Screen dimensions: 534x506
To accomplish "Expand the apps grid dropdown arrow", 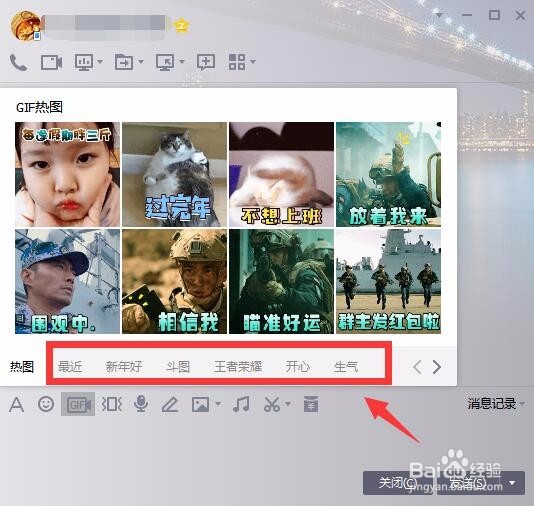I will pos(253,62).
